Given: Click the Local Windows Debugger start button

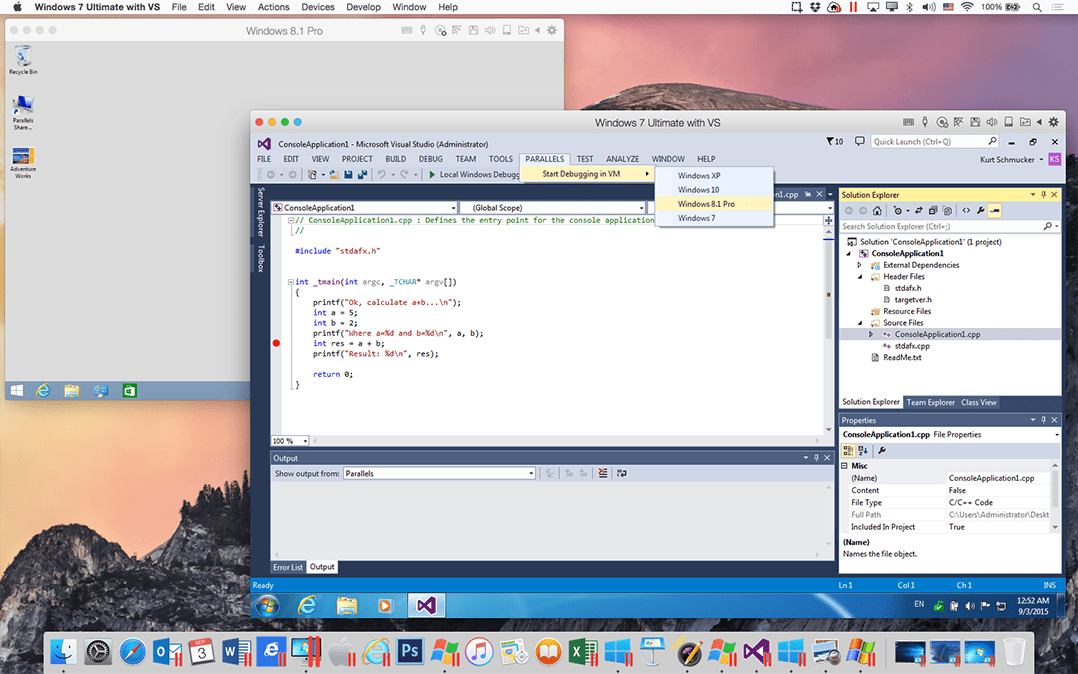Looking at the screenshot, I should pyautogui.click(x=474, y=175).
